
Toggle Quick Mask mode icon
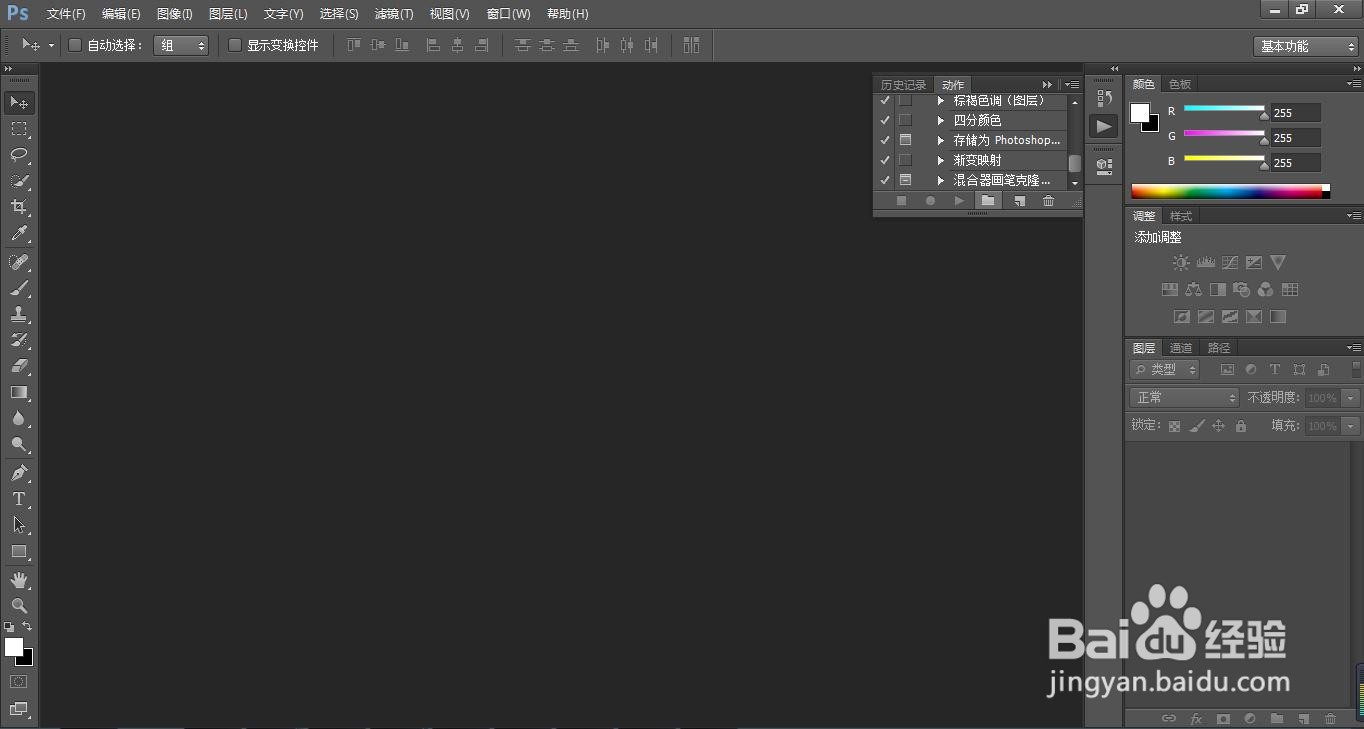click(x=19, y=681)
